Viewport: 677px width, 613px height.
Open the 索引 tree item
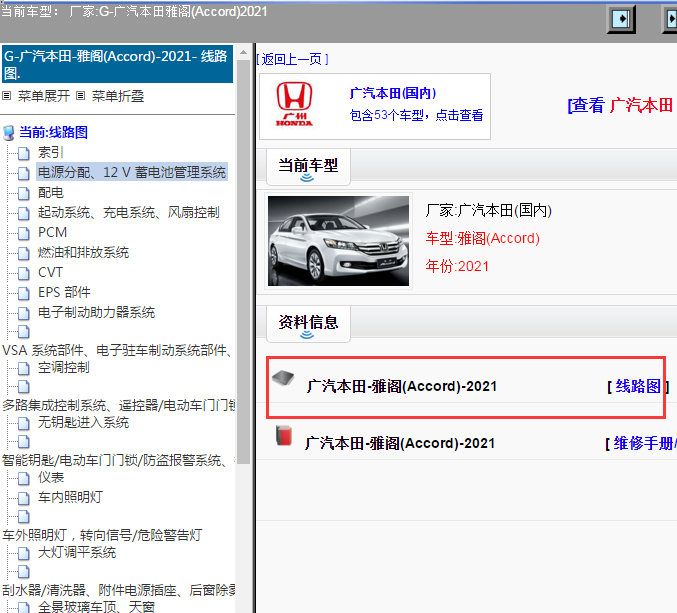(51, 152)
